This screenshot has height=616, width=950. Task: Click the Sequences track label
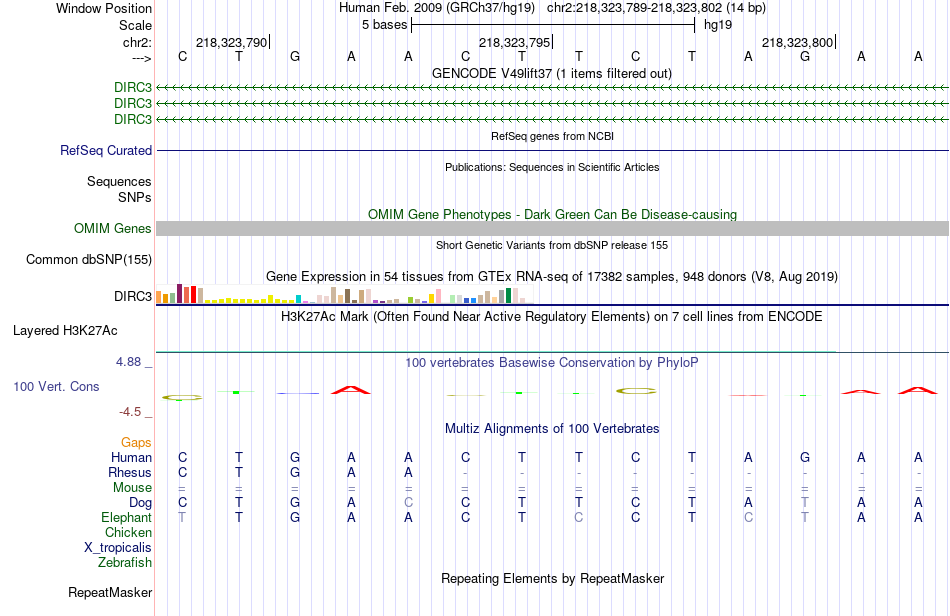119,181
